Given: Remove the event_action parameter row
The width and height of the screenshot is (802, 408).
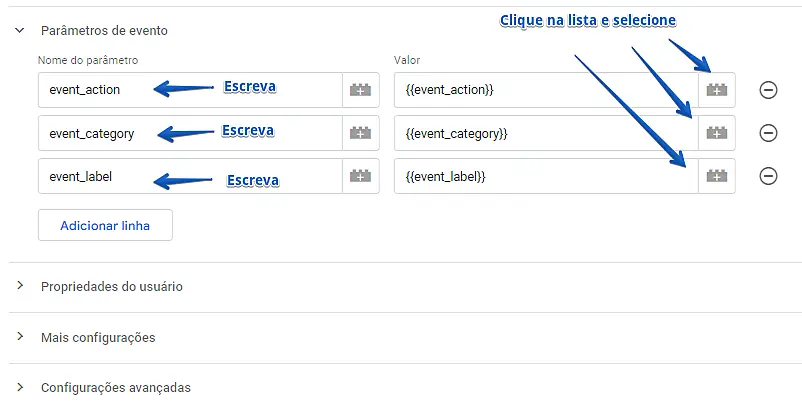Looking at the screenshot, I should tap(768, 90).
